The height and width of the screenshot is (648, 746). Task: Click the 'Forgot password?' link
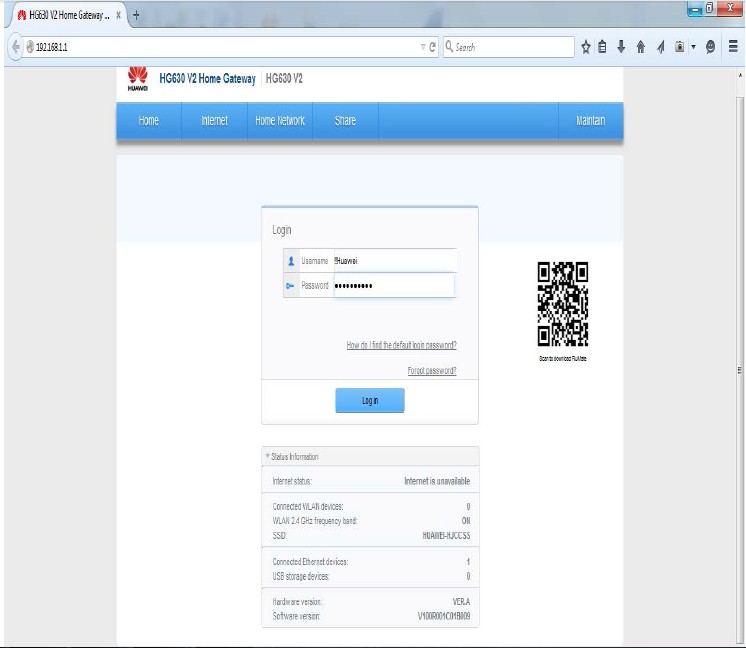(x=432, y=371)
